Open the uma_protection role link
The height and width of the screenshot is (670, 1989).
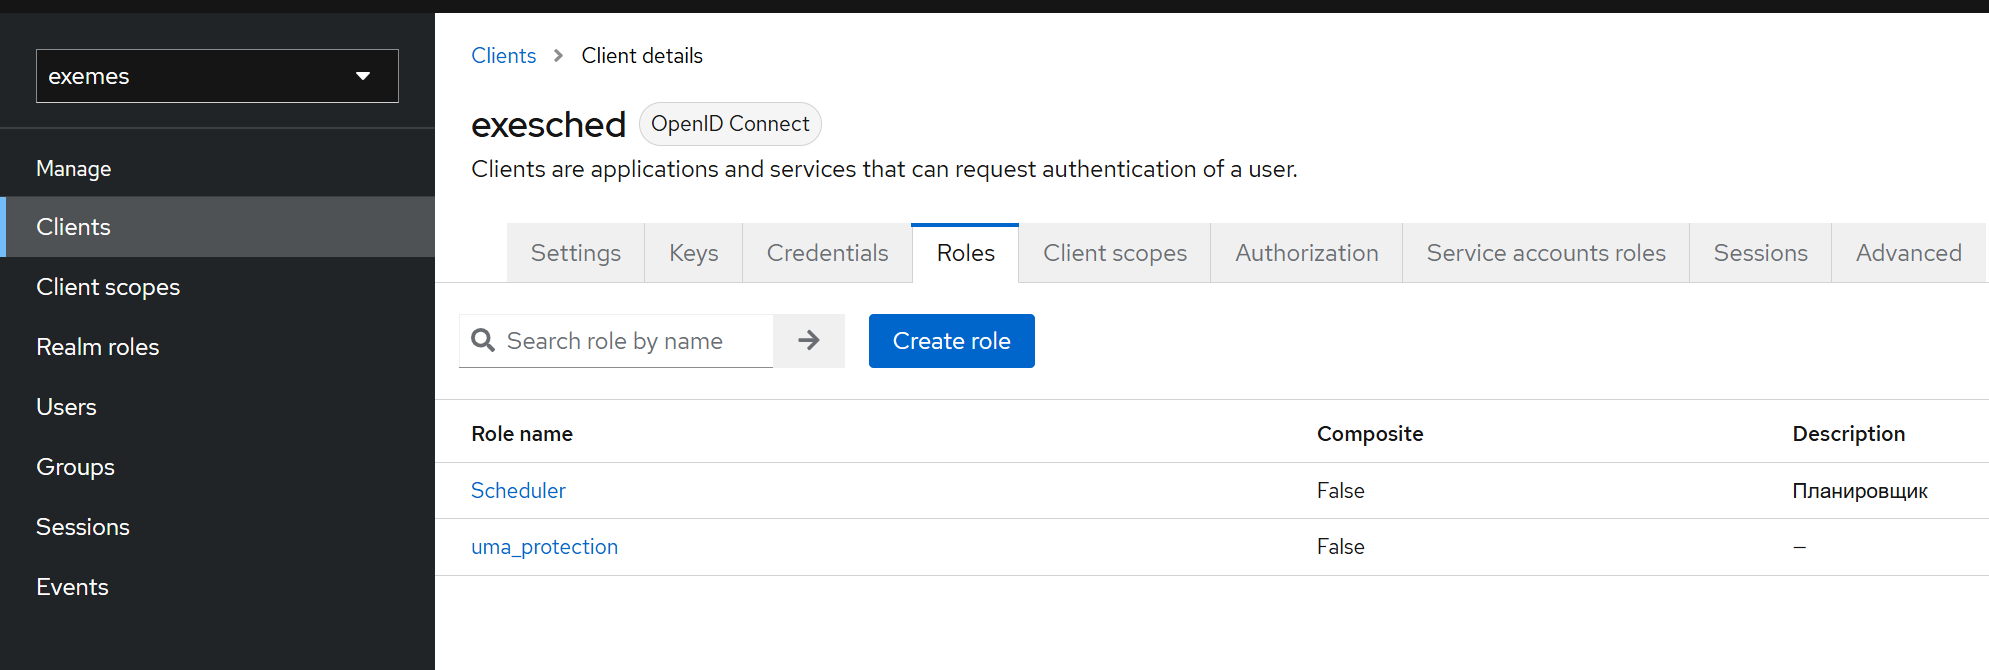pyautogui.click(x=544, y=547)
